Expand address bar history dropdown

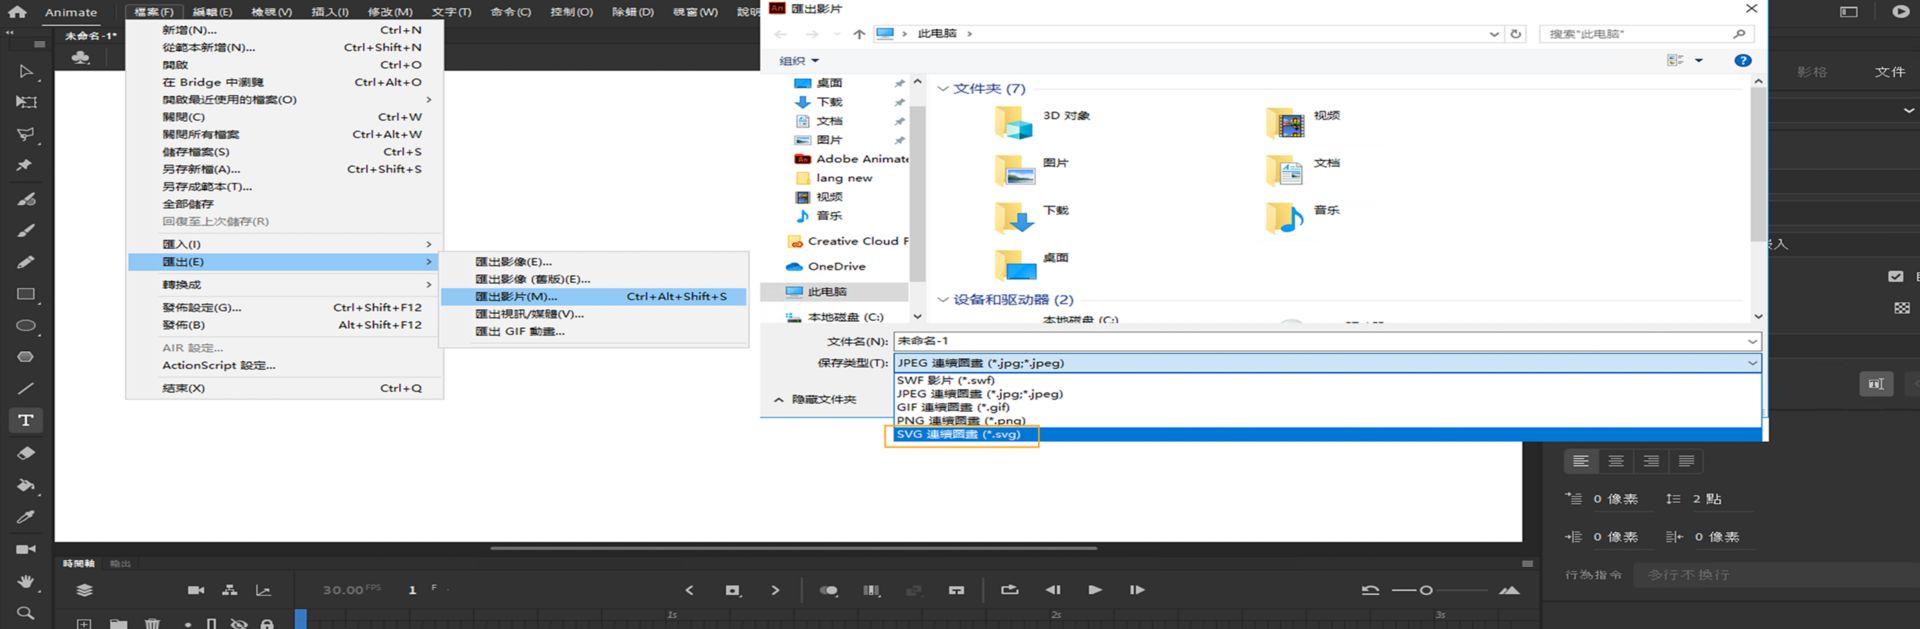point(1494,34)
